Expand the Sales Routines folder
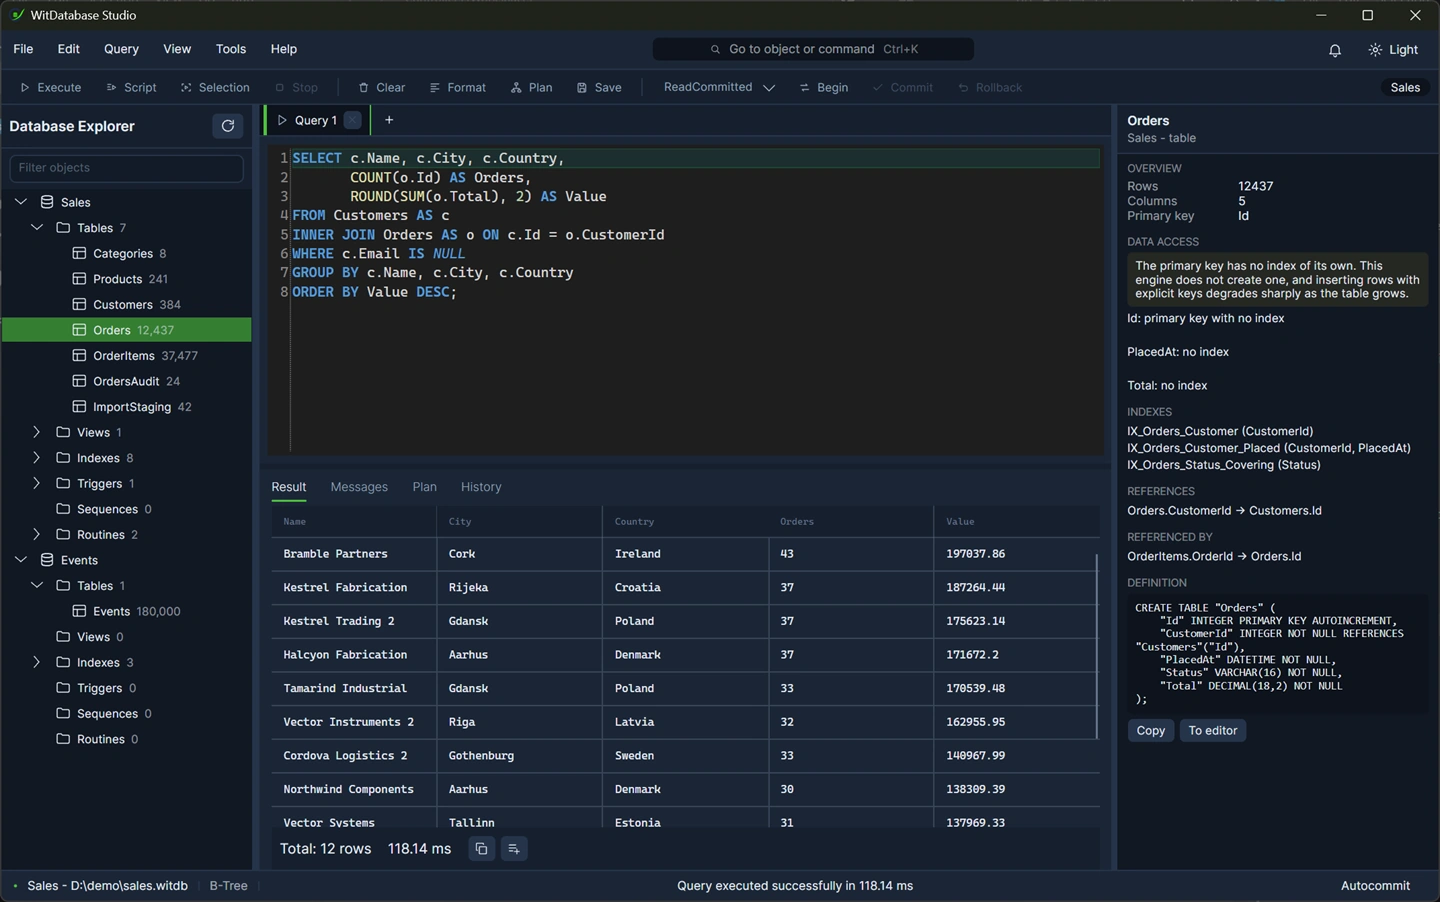This screenshot has width=1440, height=902. [x=37, y=535]
